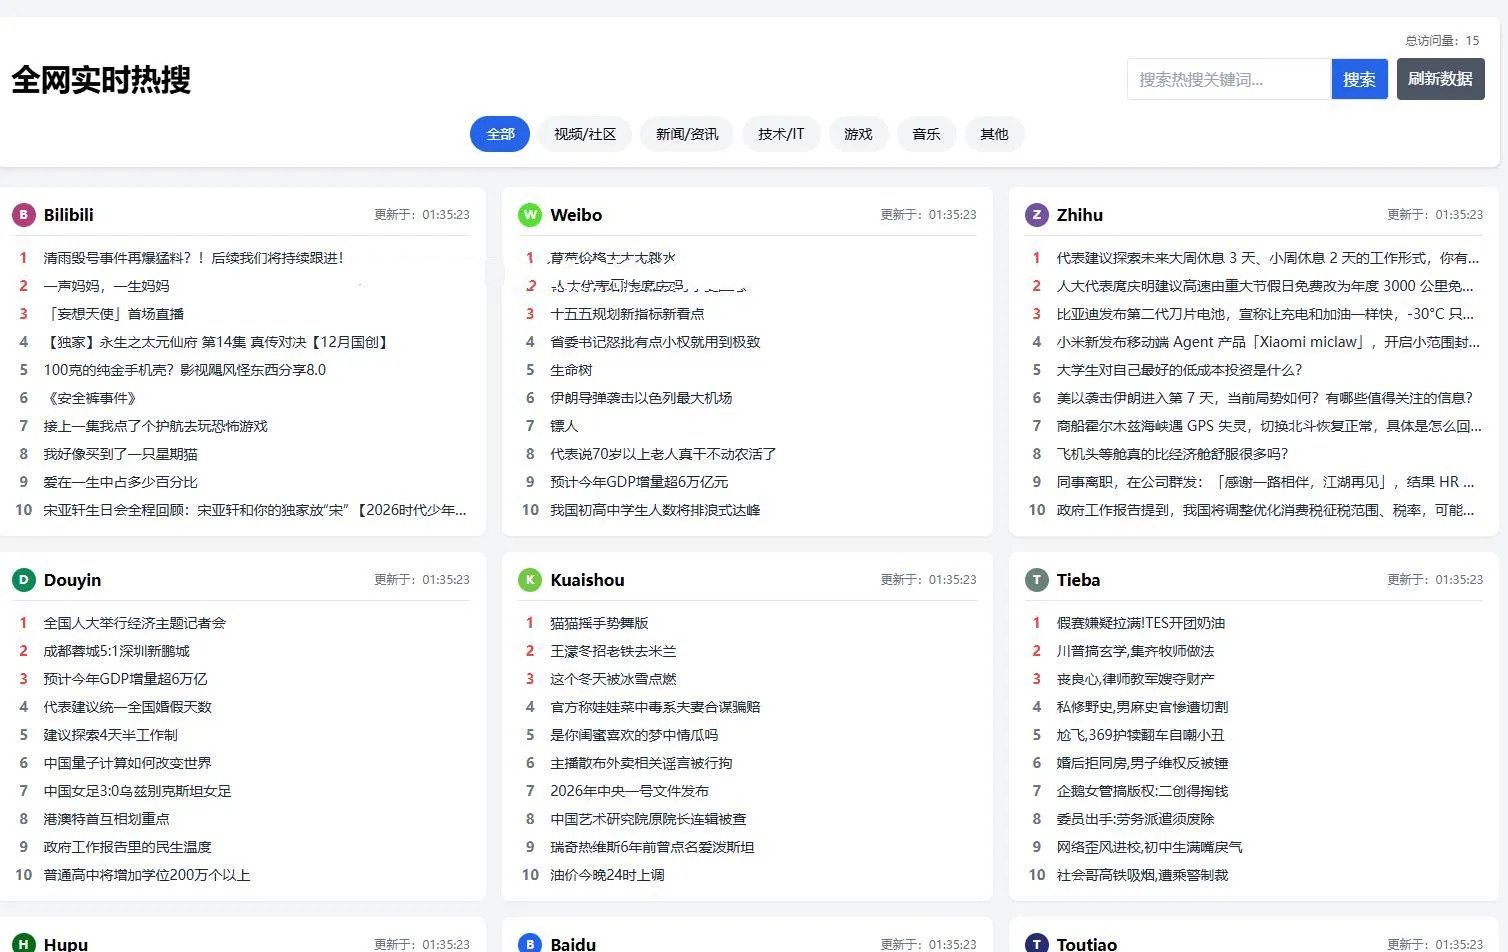Screen dimensions: 1508x952
Task: Click the Toutiao platform icon
Action: tap(1037, 943)
